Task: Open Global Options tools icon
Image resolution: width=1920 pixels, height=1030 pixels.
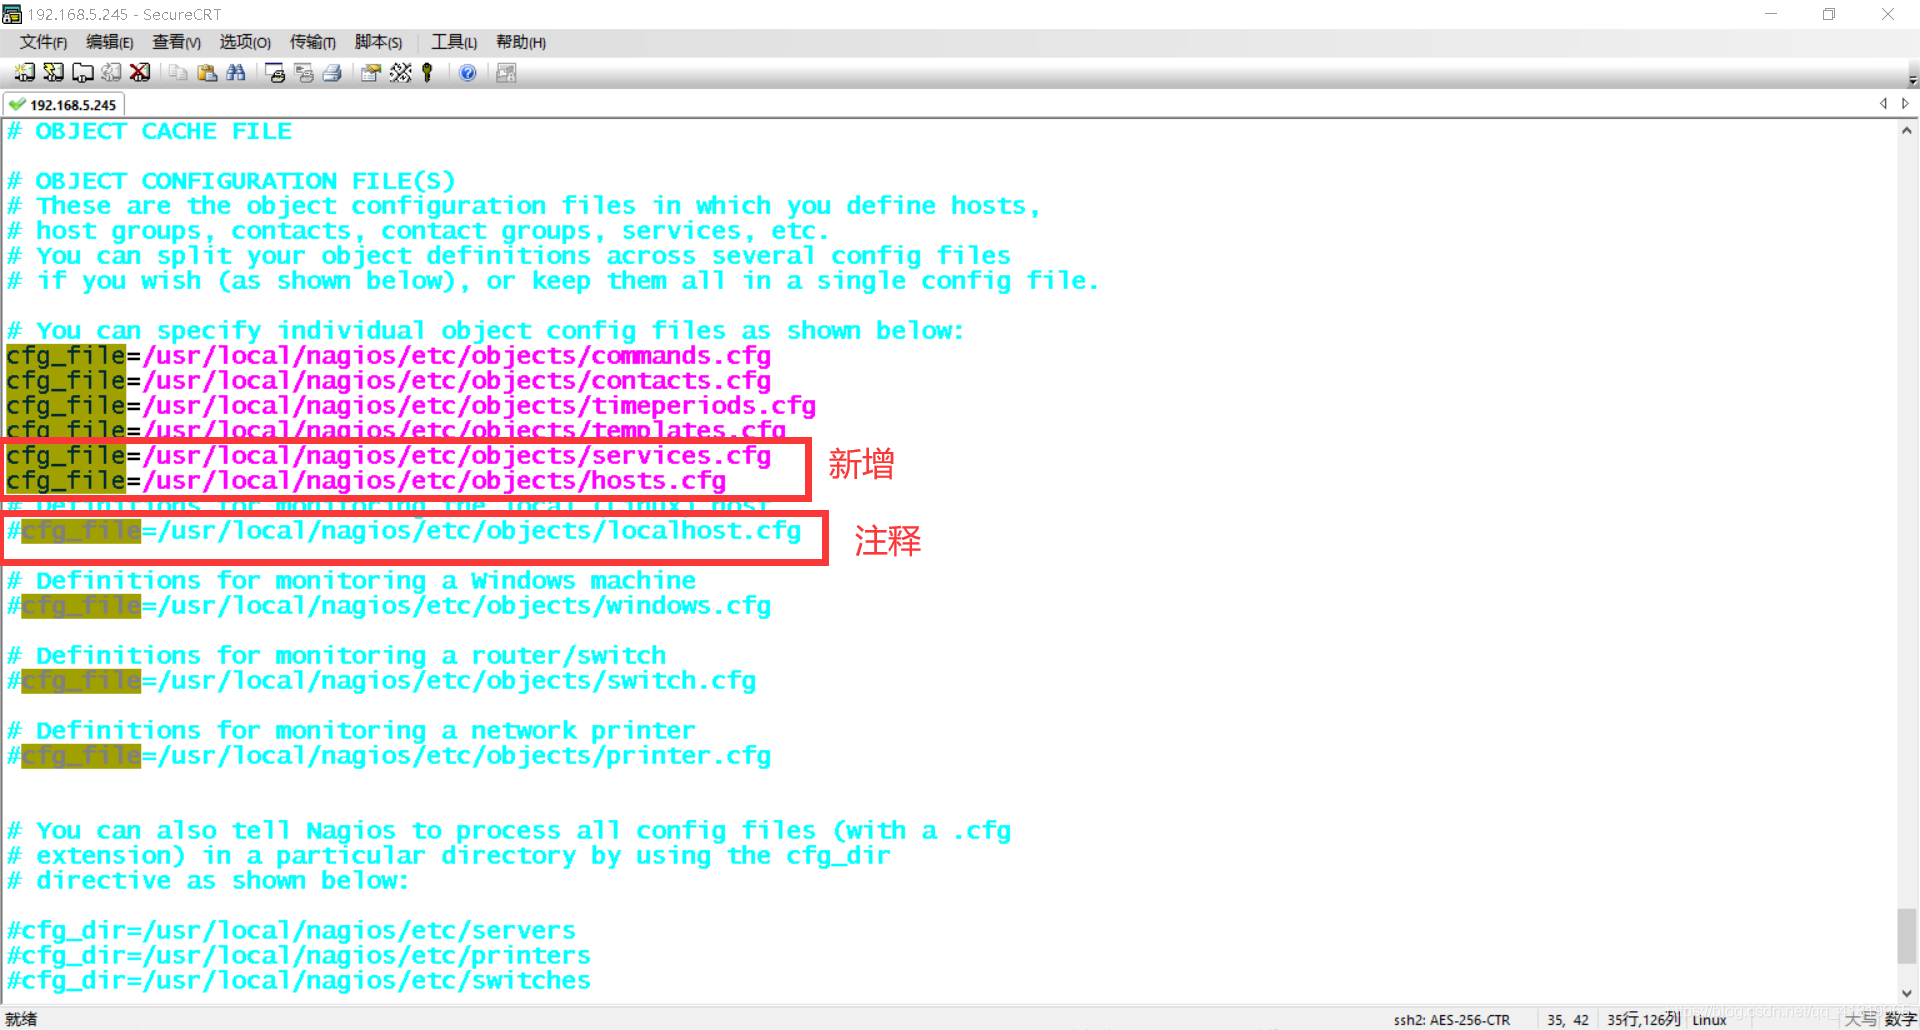Action: coord(400,73)
